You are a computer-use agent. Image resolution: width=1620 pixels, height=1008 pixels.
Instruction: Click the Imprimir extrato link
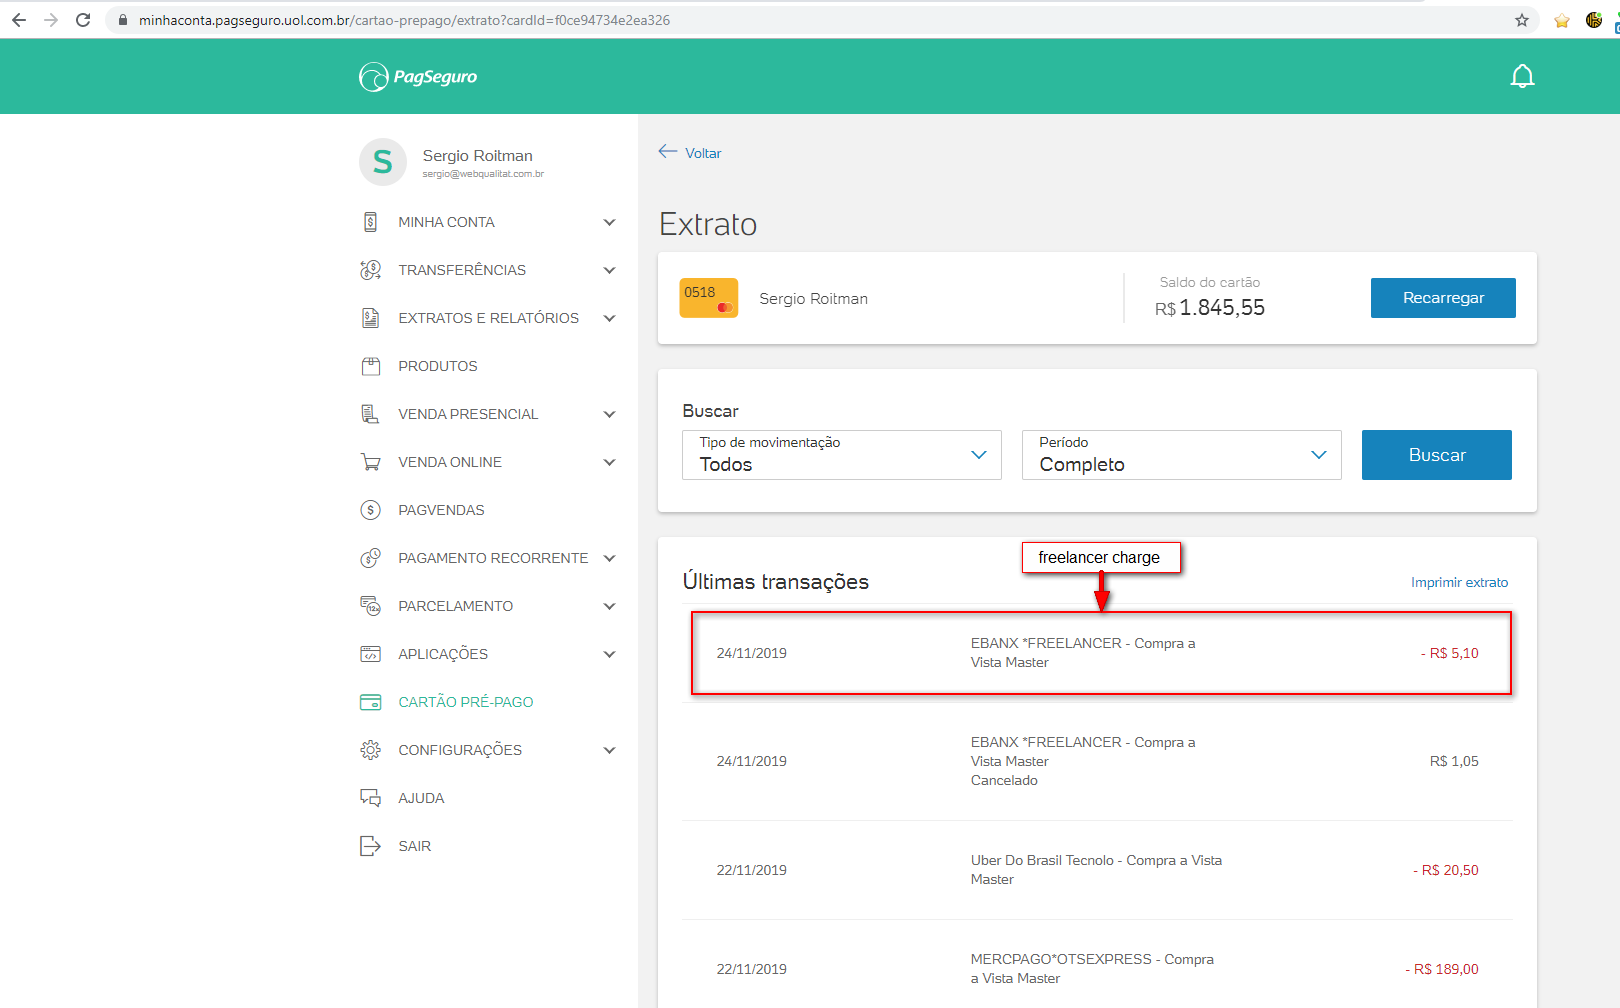[1459, 582]
